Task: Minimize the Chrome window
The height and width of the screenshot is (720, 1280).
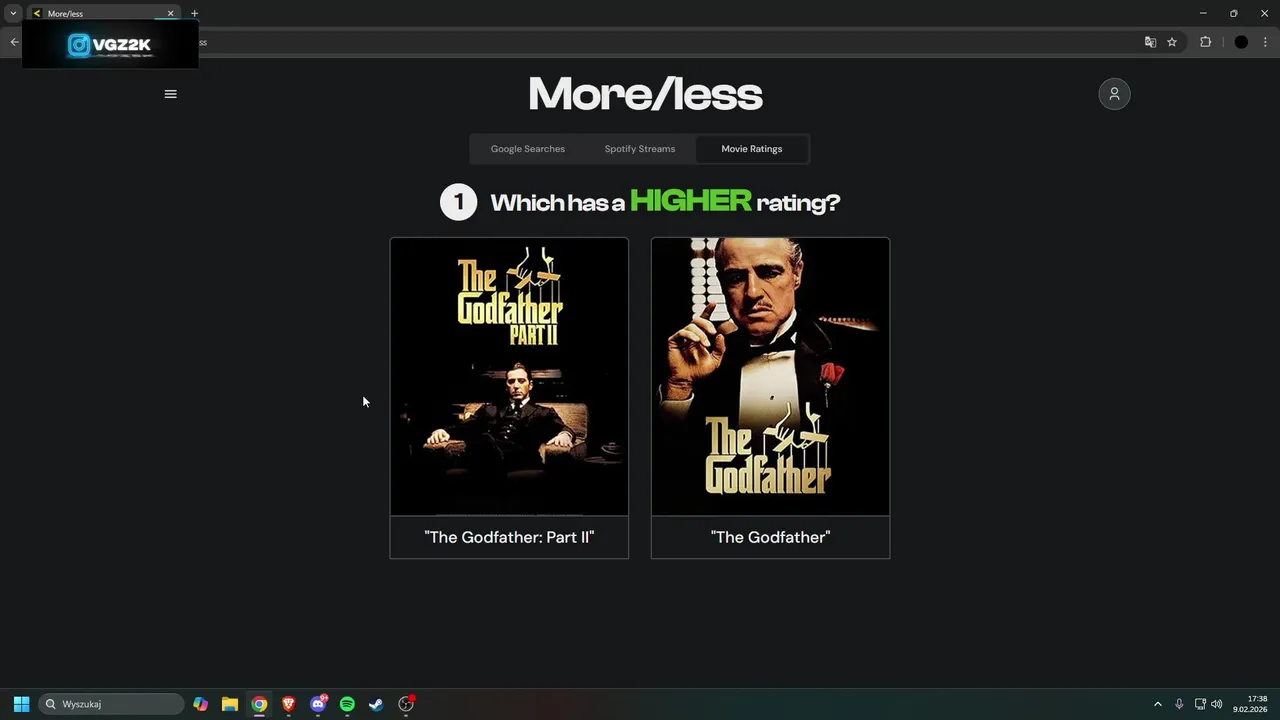Action: [x=1203, y=13]
